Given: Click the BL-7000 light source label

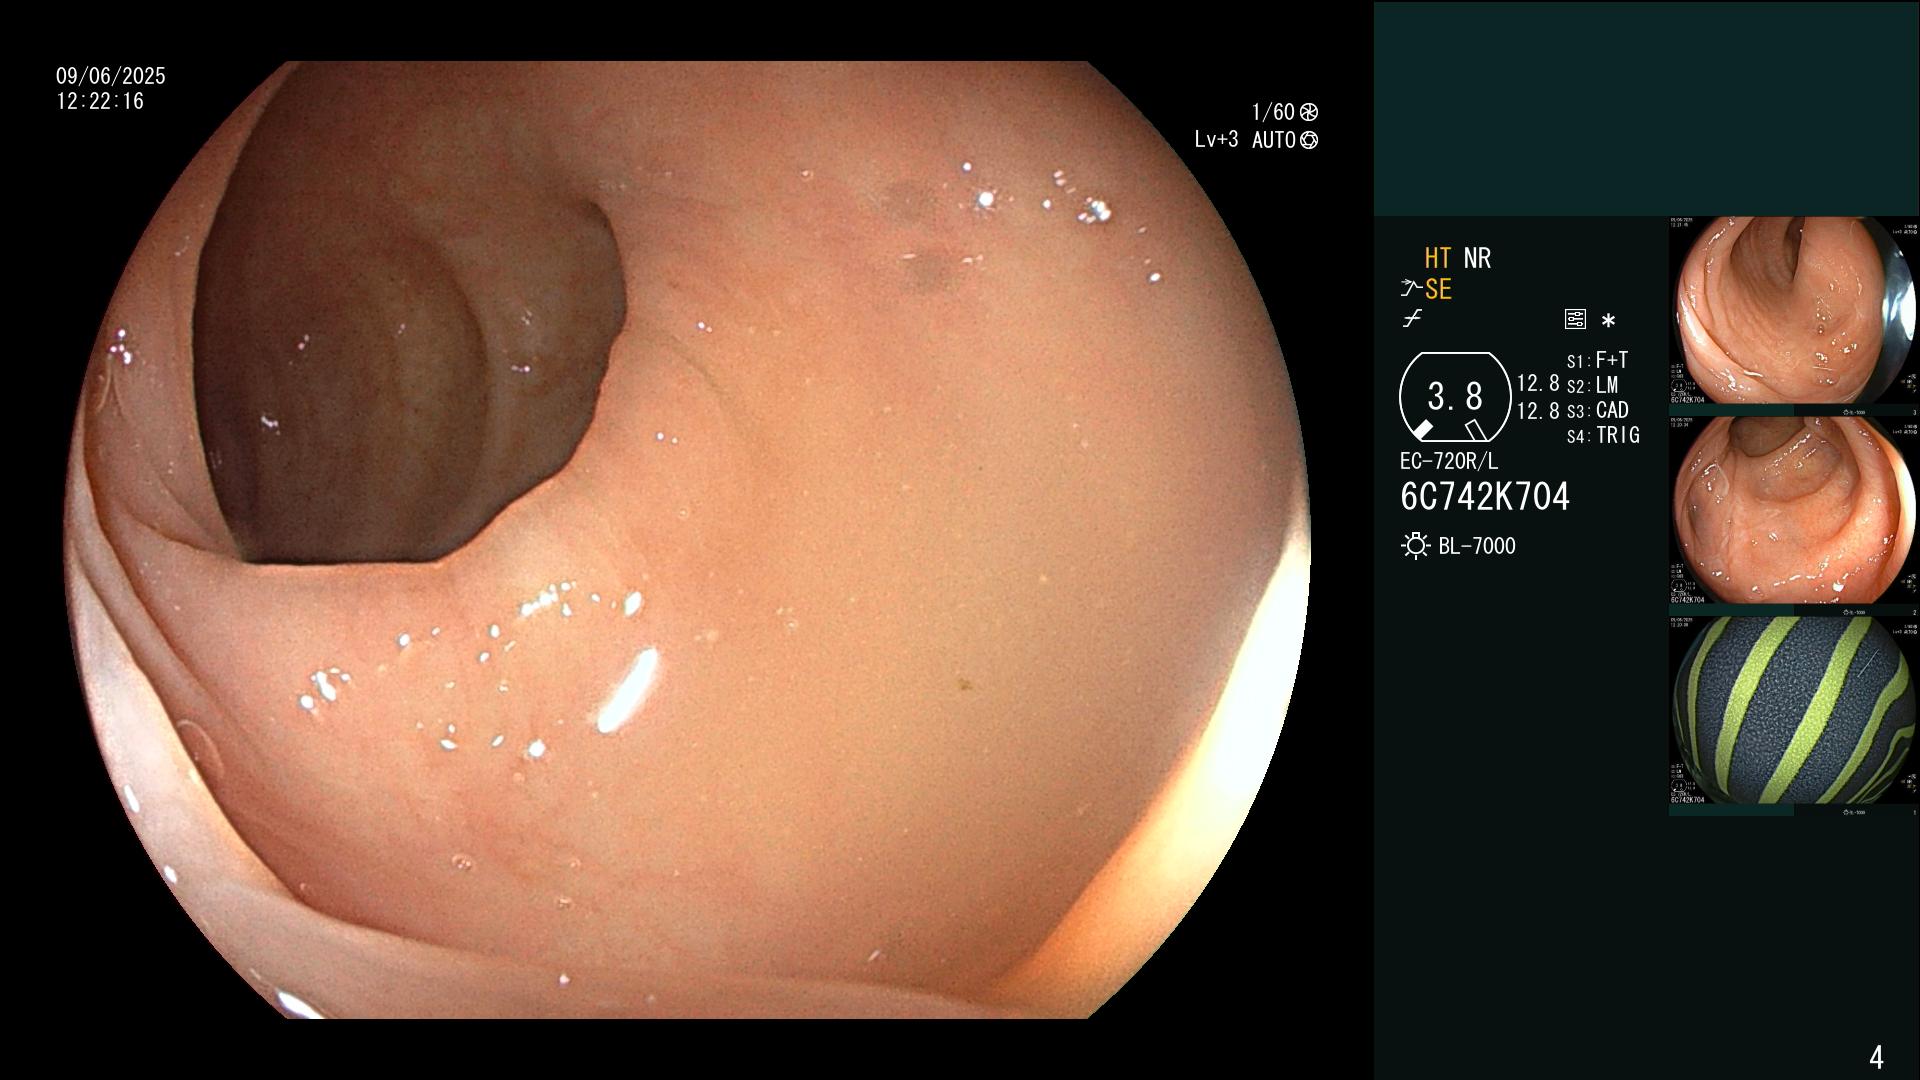Looking at the screenshot, I should [1477, 546].
